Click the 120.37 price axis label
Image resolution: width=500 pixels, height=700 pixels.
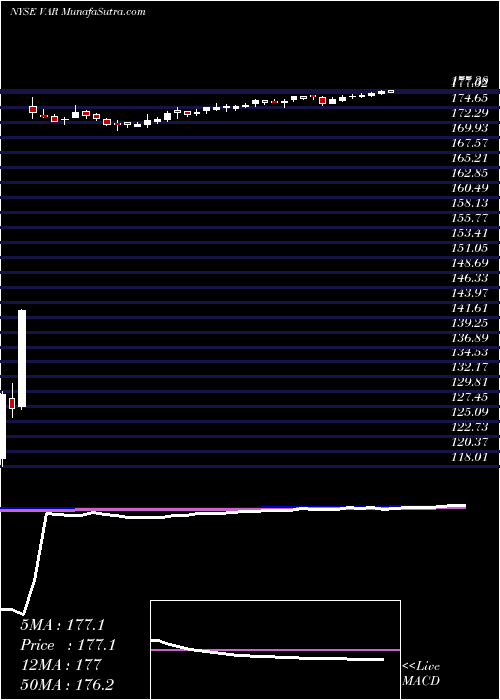click(469, 442)
